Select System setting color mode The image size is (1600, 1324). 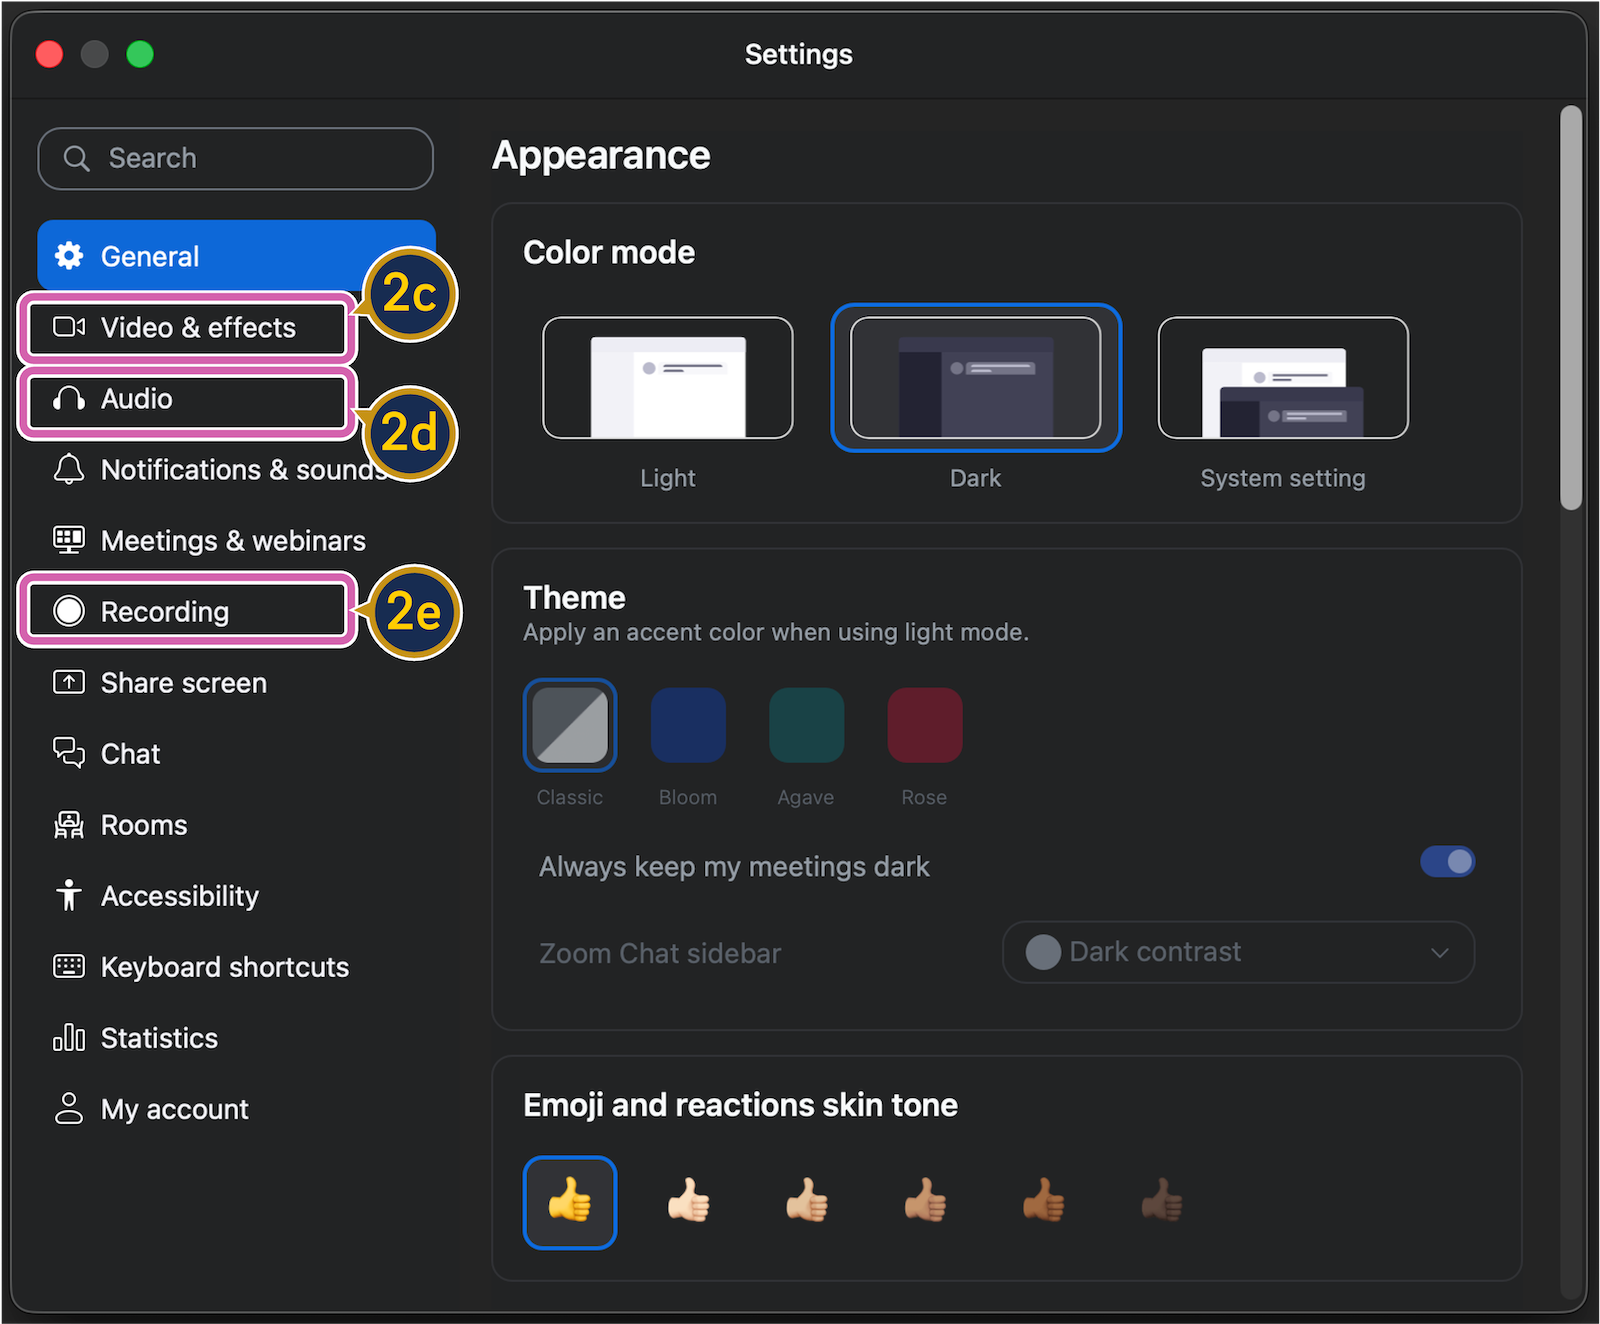point(1283,378)
